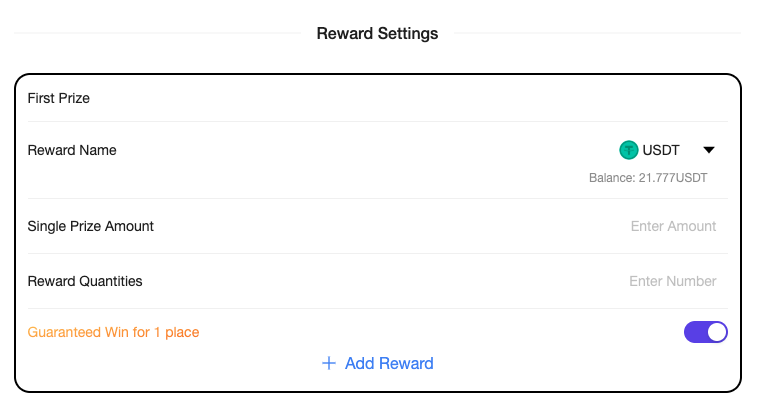This screenshot has width=757, height=404.
Task: Click the Add Reward link
Action: [389, 363]
